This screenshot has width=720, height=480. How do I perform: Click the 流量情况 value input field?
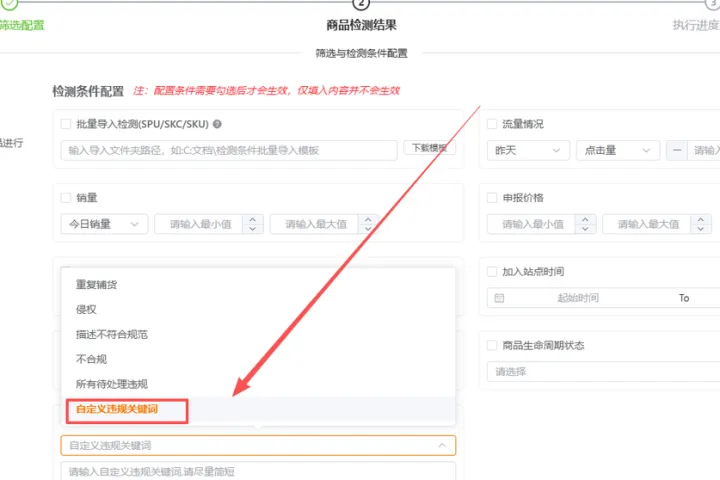click(704, 150)
